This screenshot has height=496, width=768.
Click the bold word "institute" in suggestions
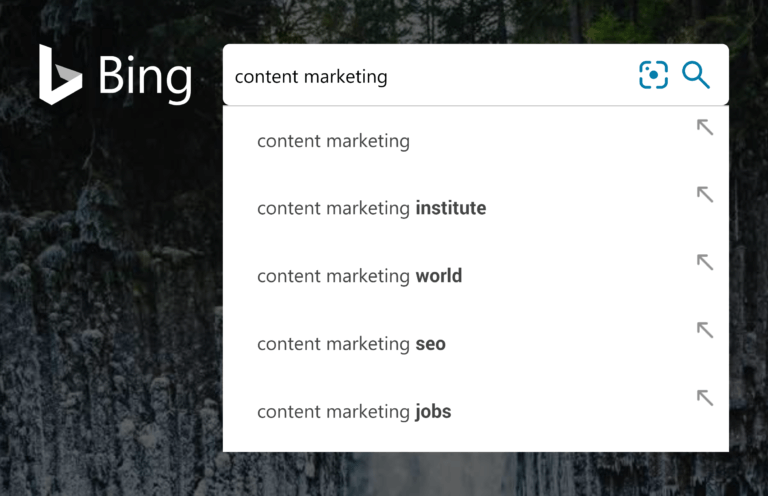pyautogui.click(x=451, y=209)
